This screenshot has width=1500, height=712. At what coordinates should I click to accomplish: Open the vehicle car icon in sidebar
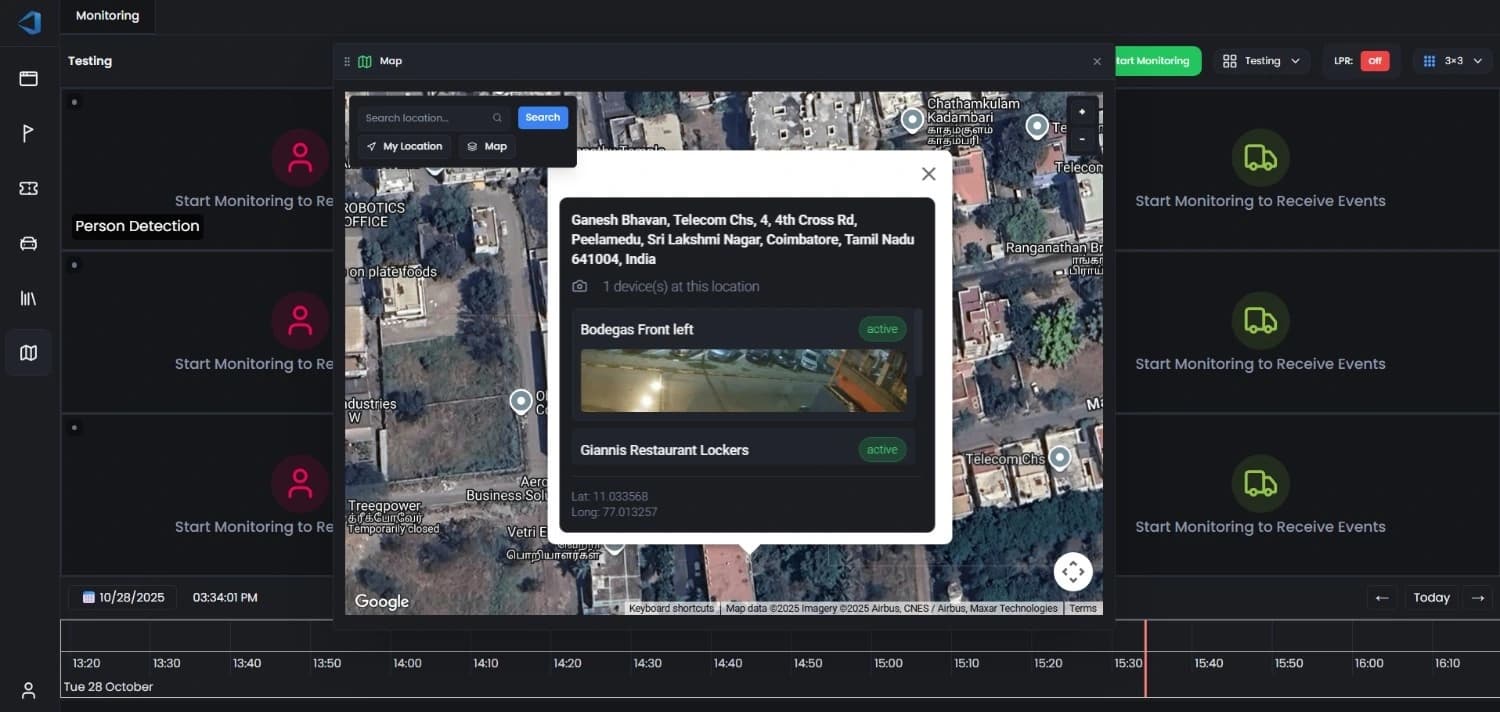coord(28,243)
